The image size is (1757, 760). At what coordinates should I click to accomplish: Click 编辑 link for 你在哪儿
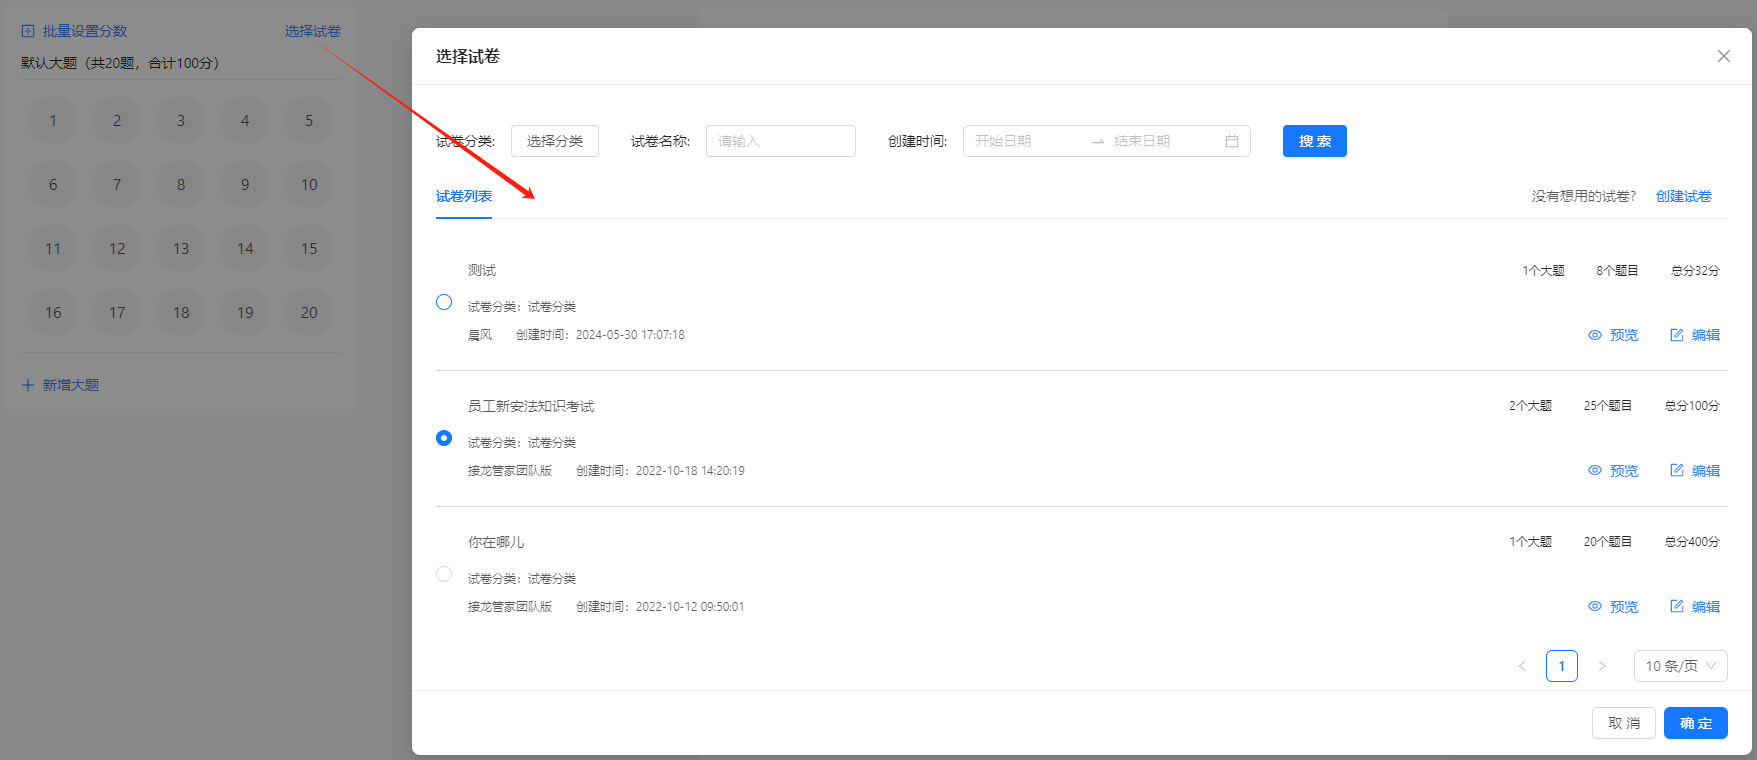(x=1706, y=607)
